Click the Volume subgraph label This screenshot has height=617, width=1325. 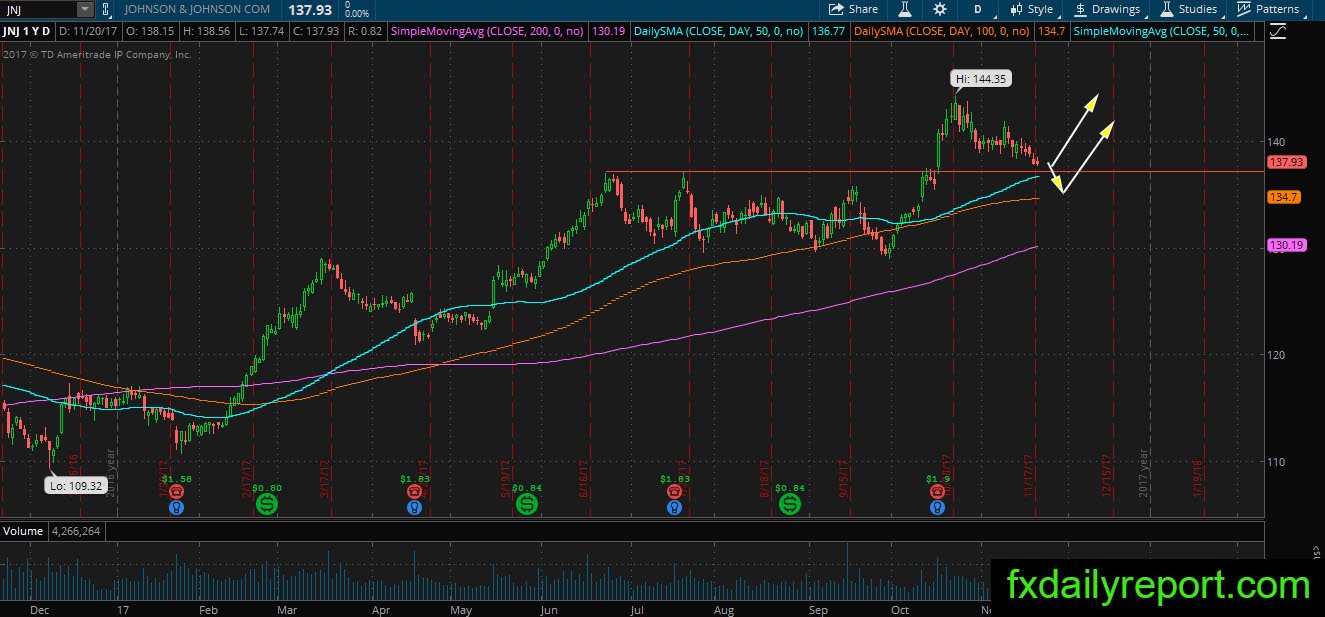(x=23, y=531)
